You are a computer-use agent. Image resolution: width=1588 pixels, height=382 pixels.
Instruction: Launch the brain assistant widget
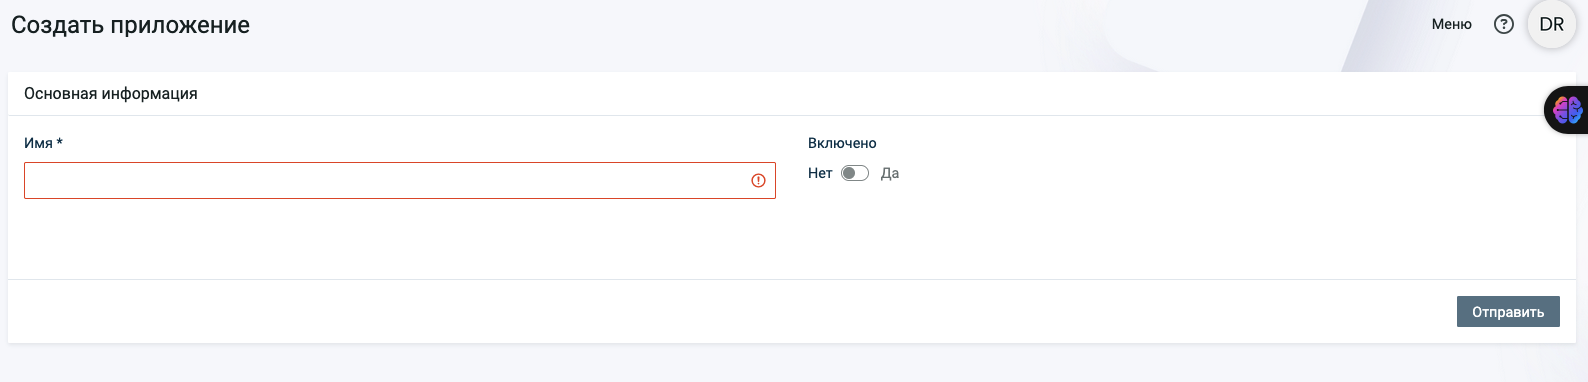1567,109
